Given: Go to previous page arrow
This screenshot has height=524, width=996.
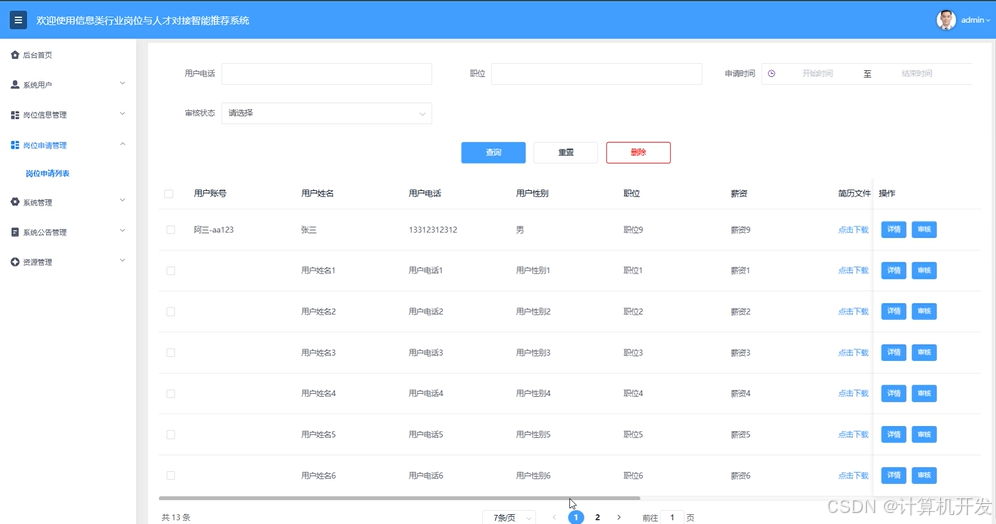Looking at the screenshot, I should [554, 518].
